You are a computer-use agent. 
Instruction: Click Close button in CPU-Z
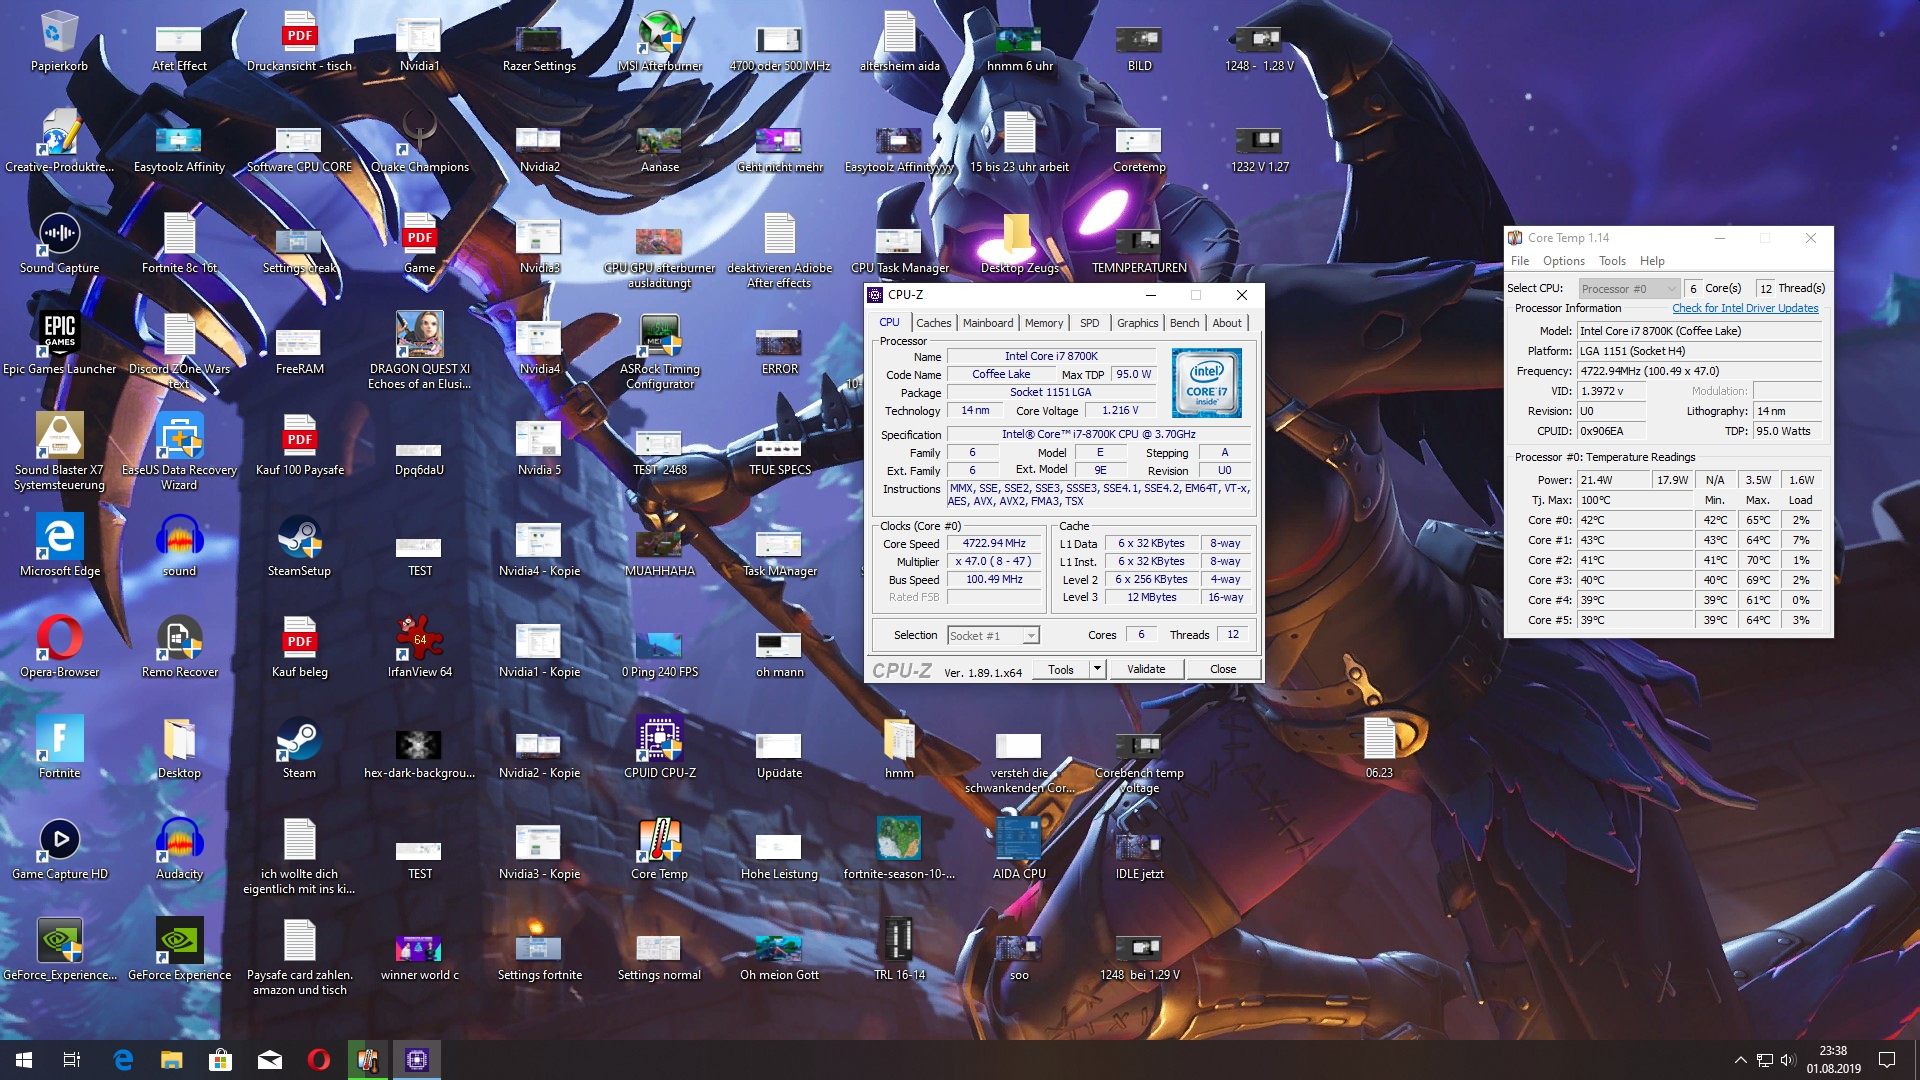1223,669
